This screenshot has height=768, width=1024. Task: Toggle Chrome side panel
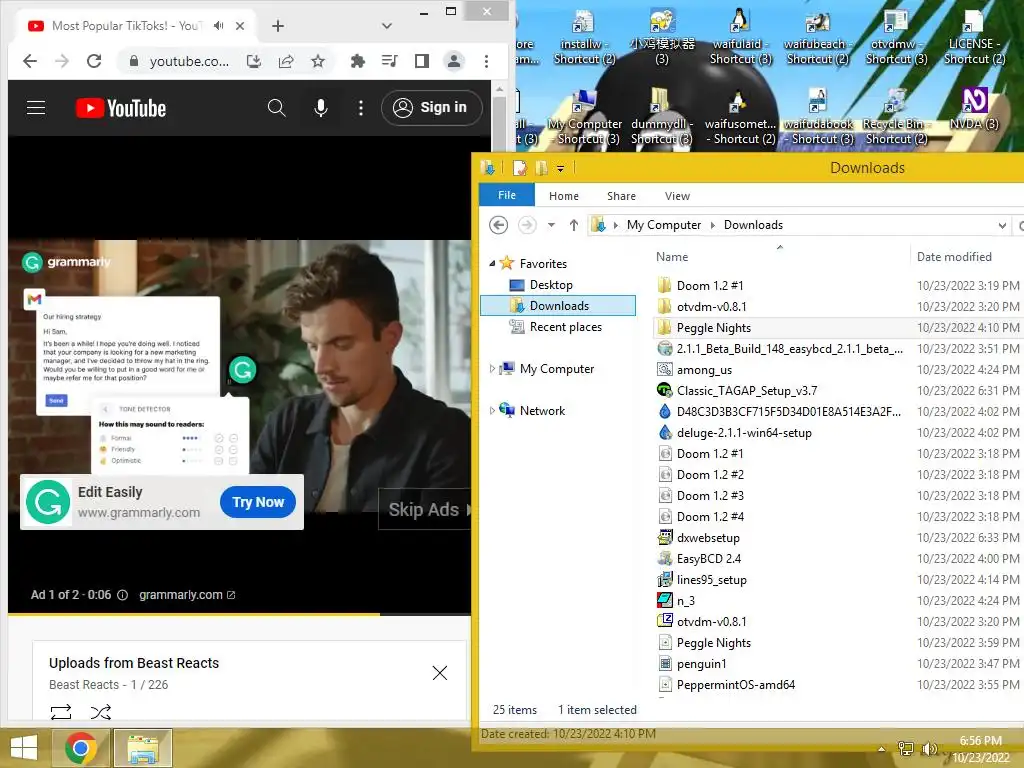click(x=422, y=61)
